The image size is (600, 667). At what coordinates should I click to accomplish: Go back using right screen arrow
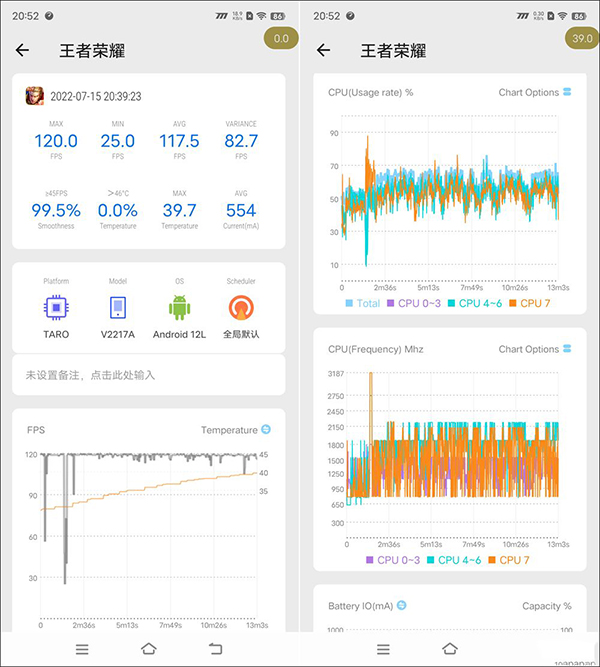tap(323, 50)
